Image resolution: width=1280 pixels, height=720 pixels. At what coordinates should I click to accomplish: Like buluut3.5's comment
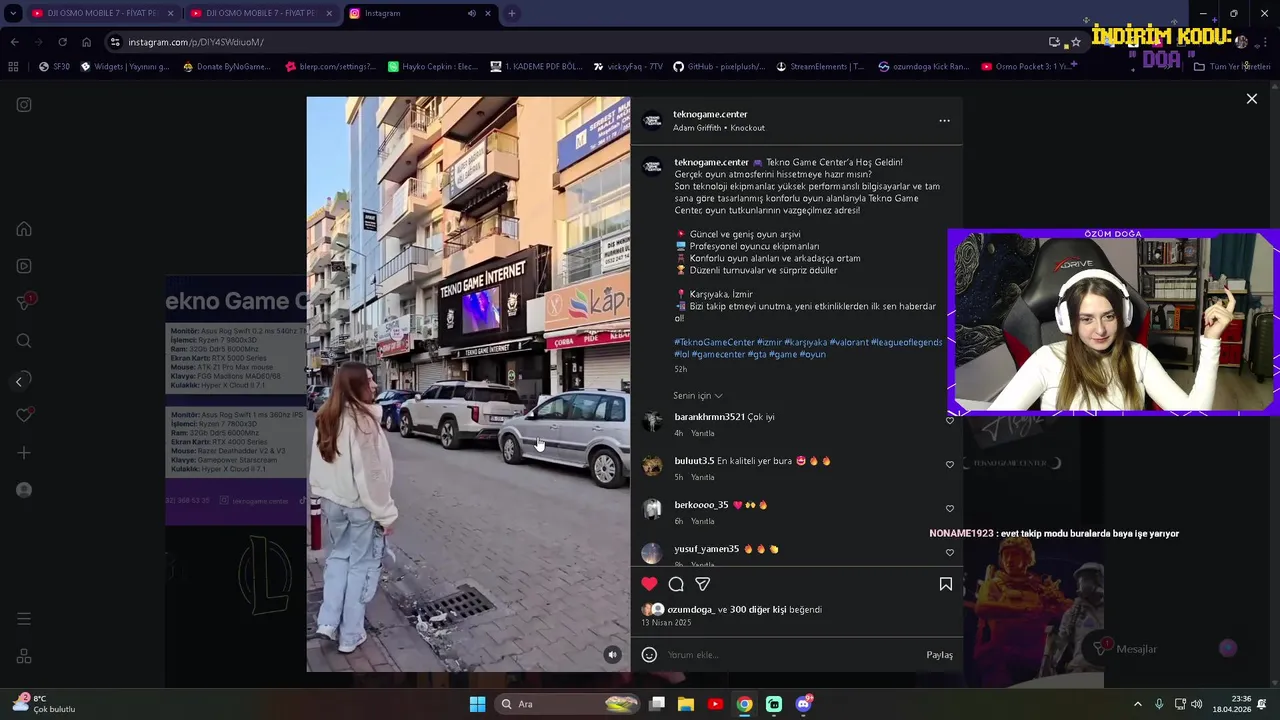(x=950, y=465)
